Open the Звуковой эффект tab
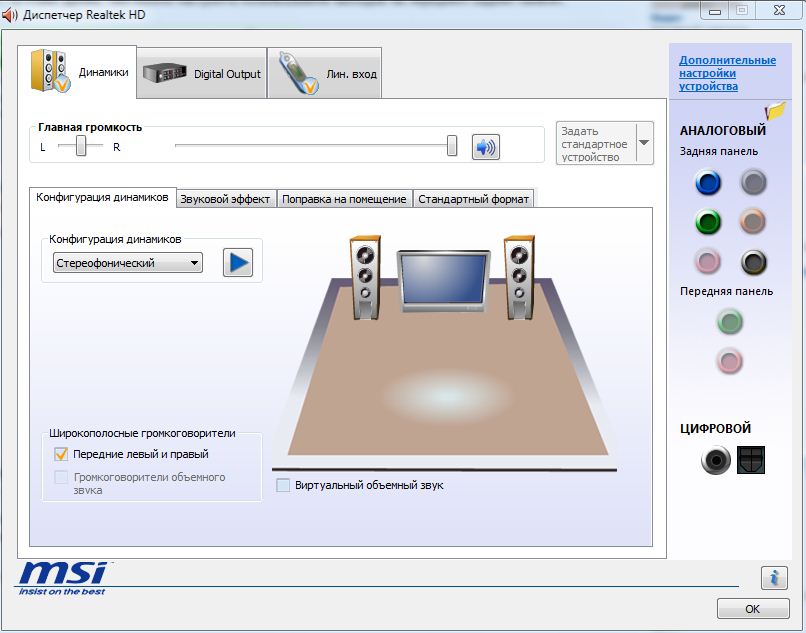 (225, 199)
